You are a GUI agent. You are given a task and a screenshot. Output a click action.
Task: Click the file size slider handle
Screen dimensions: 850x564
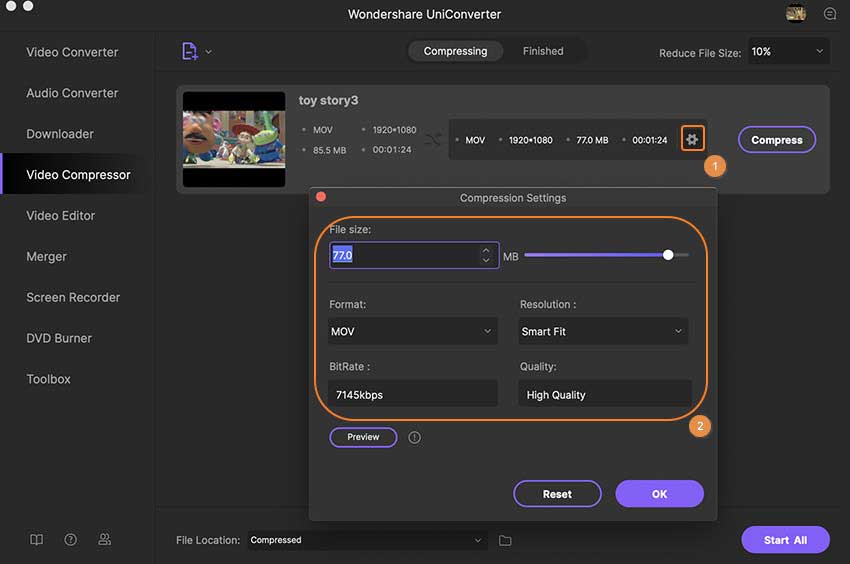point(668,255)
